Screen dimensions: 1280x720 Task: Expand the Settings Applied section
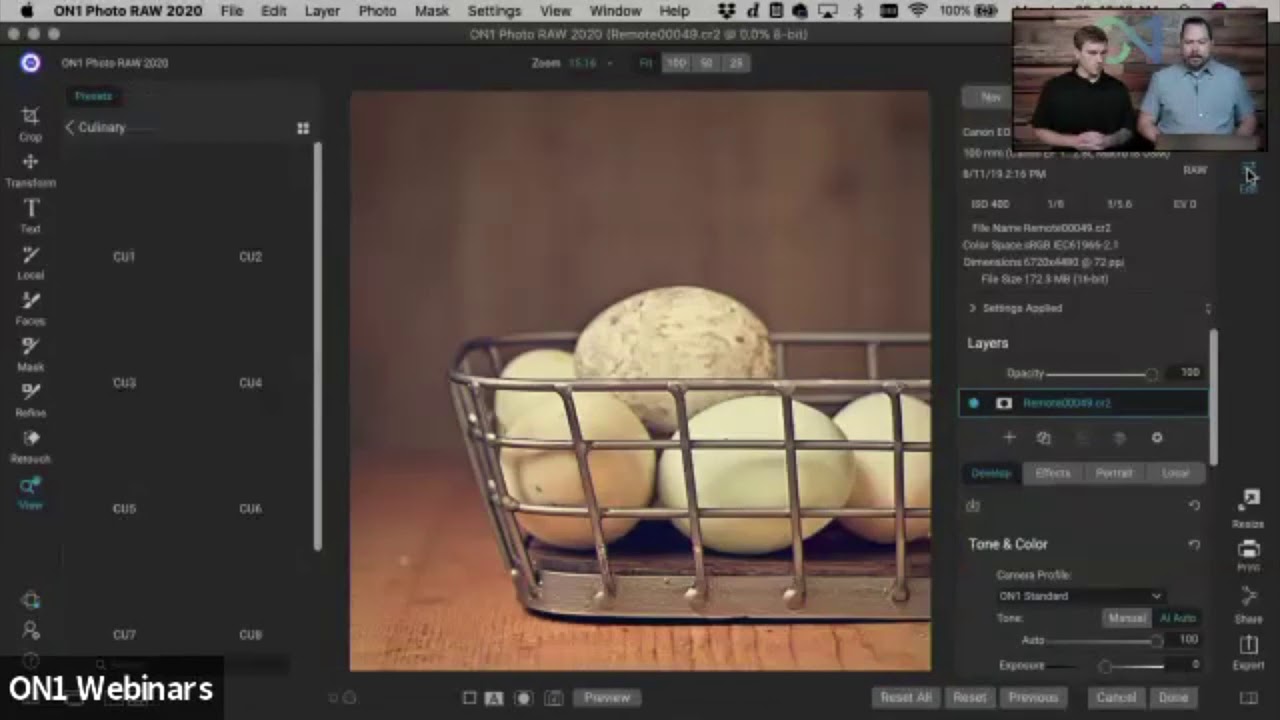(x=972, y=308)
